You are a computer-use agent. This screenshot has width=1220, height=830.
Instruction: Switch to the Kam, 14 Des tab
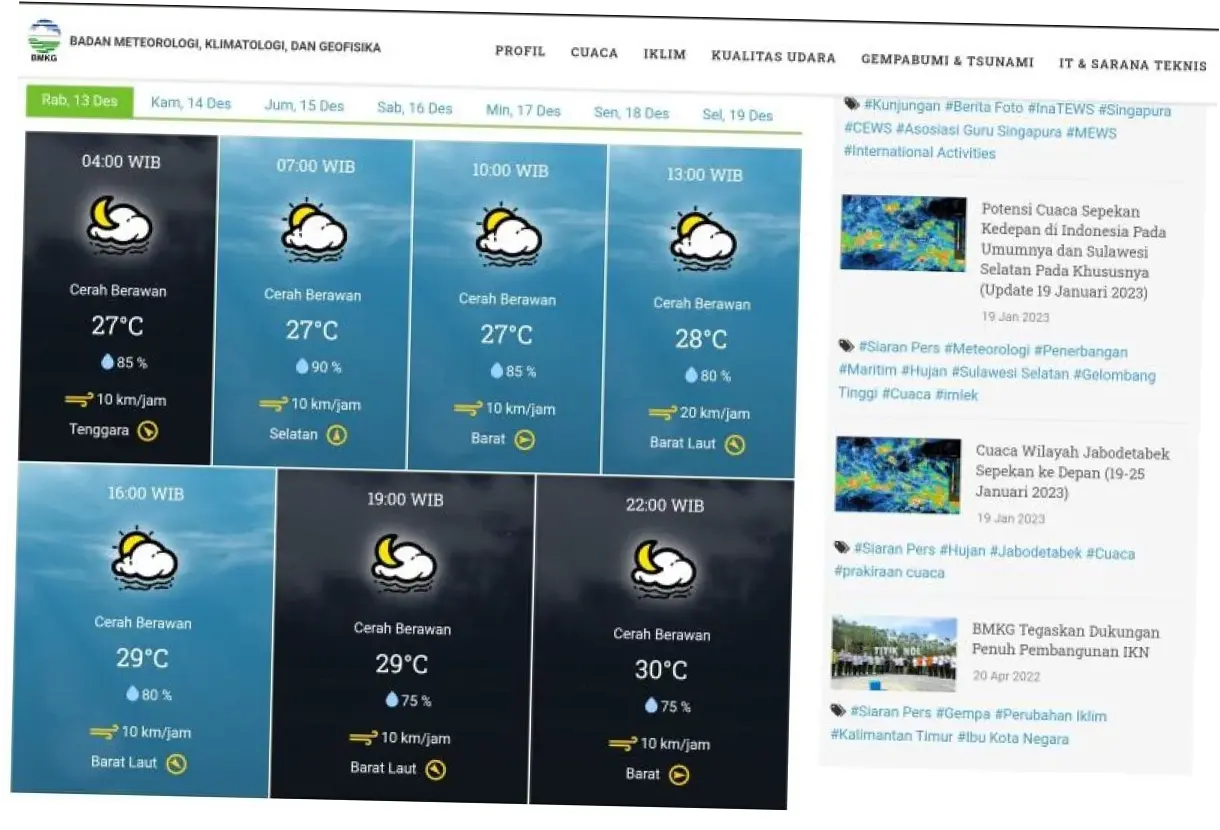point(191,103)
